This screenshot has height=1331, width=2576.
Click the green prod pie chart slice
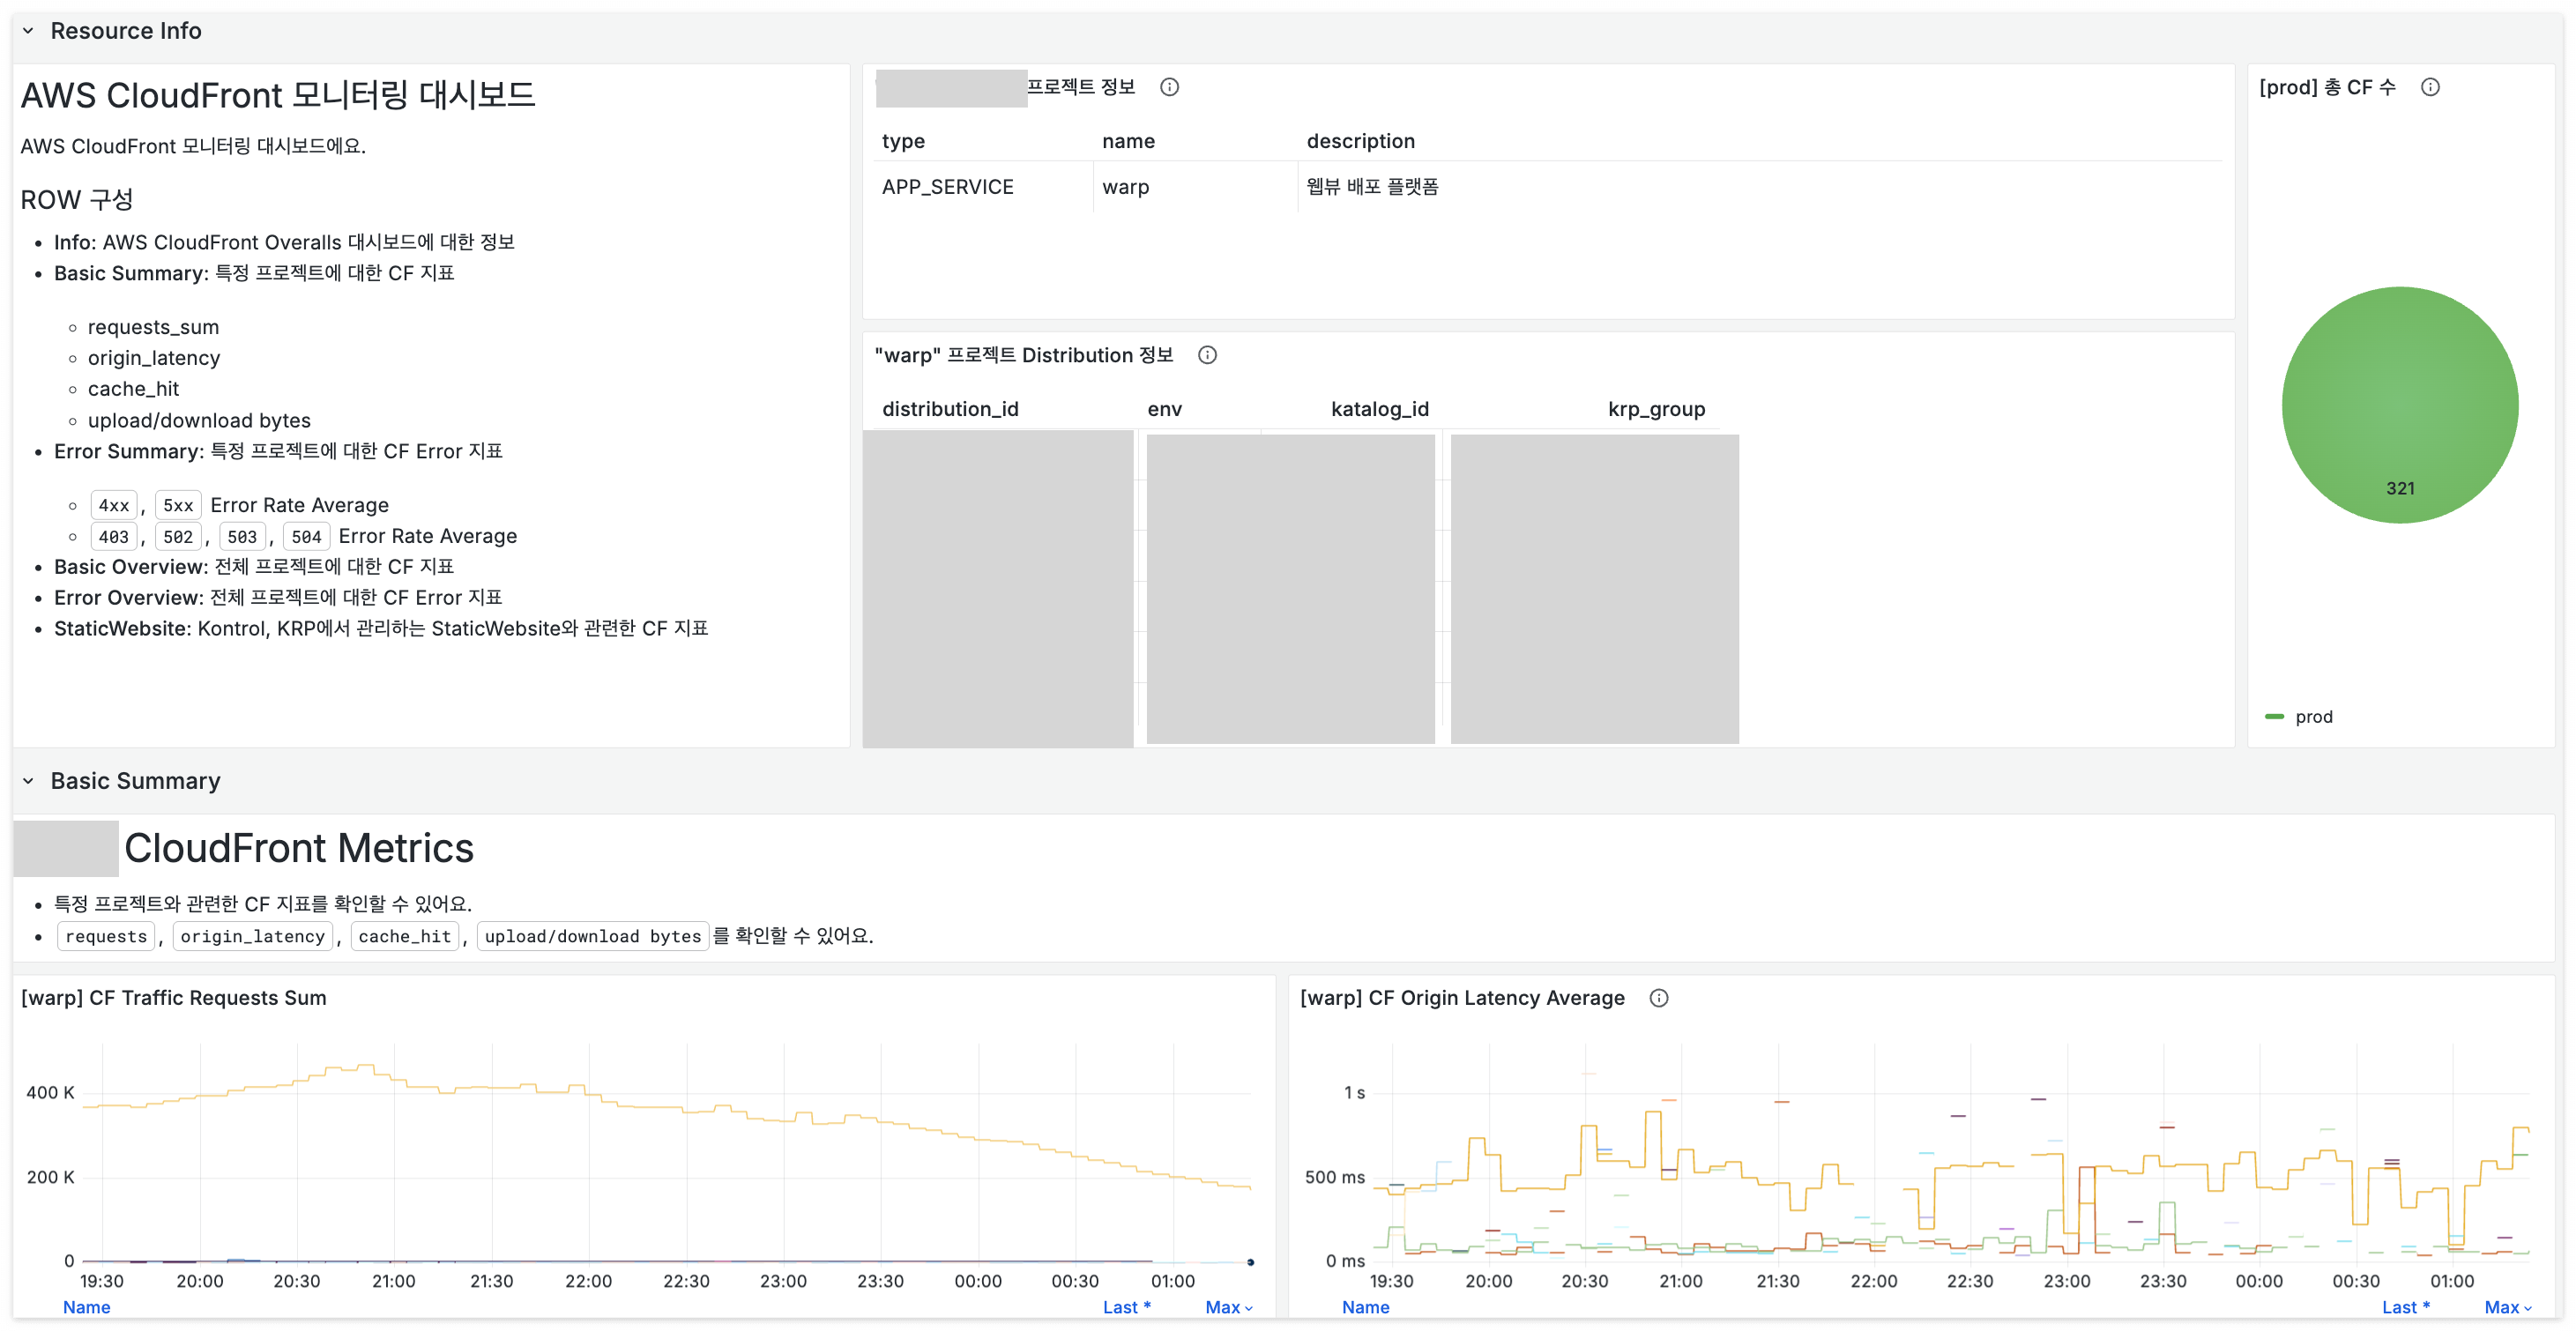click(2399, 405)
